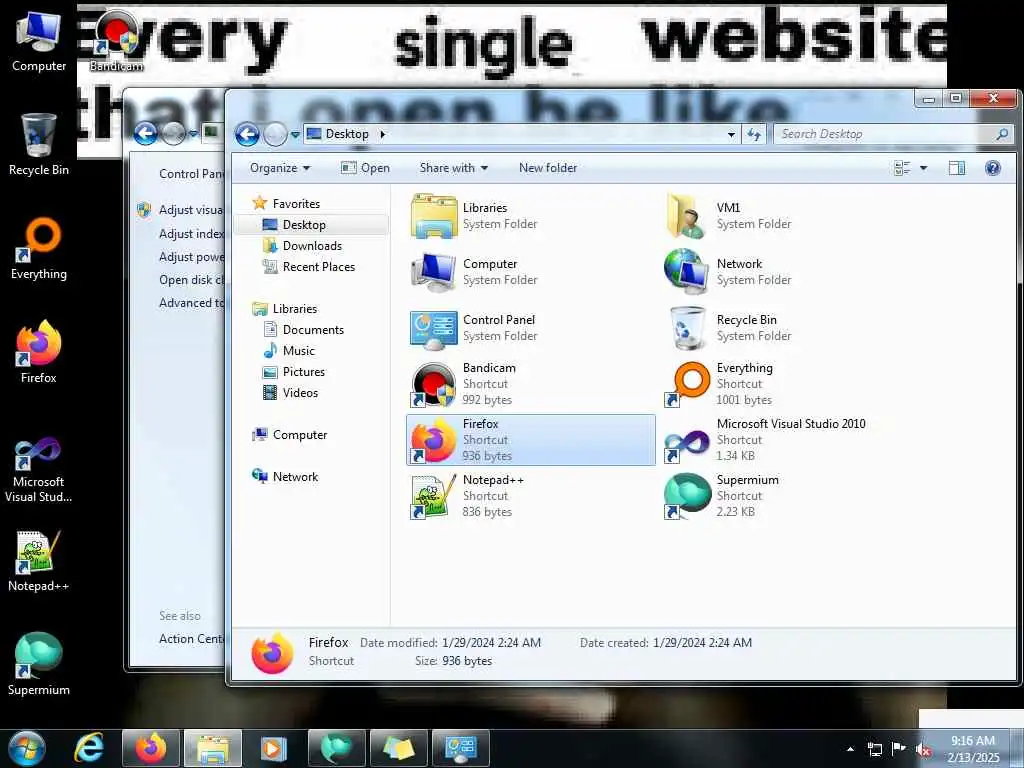Click Microsoft Visual Studio desktop icon
The image size is (1024, 768).
click(x=39, y=470)
